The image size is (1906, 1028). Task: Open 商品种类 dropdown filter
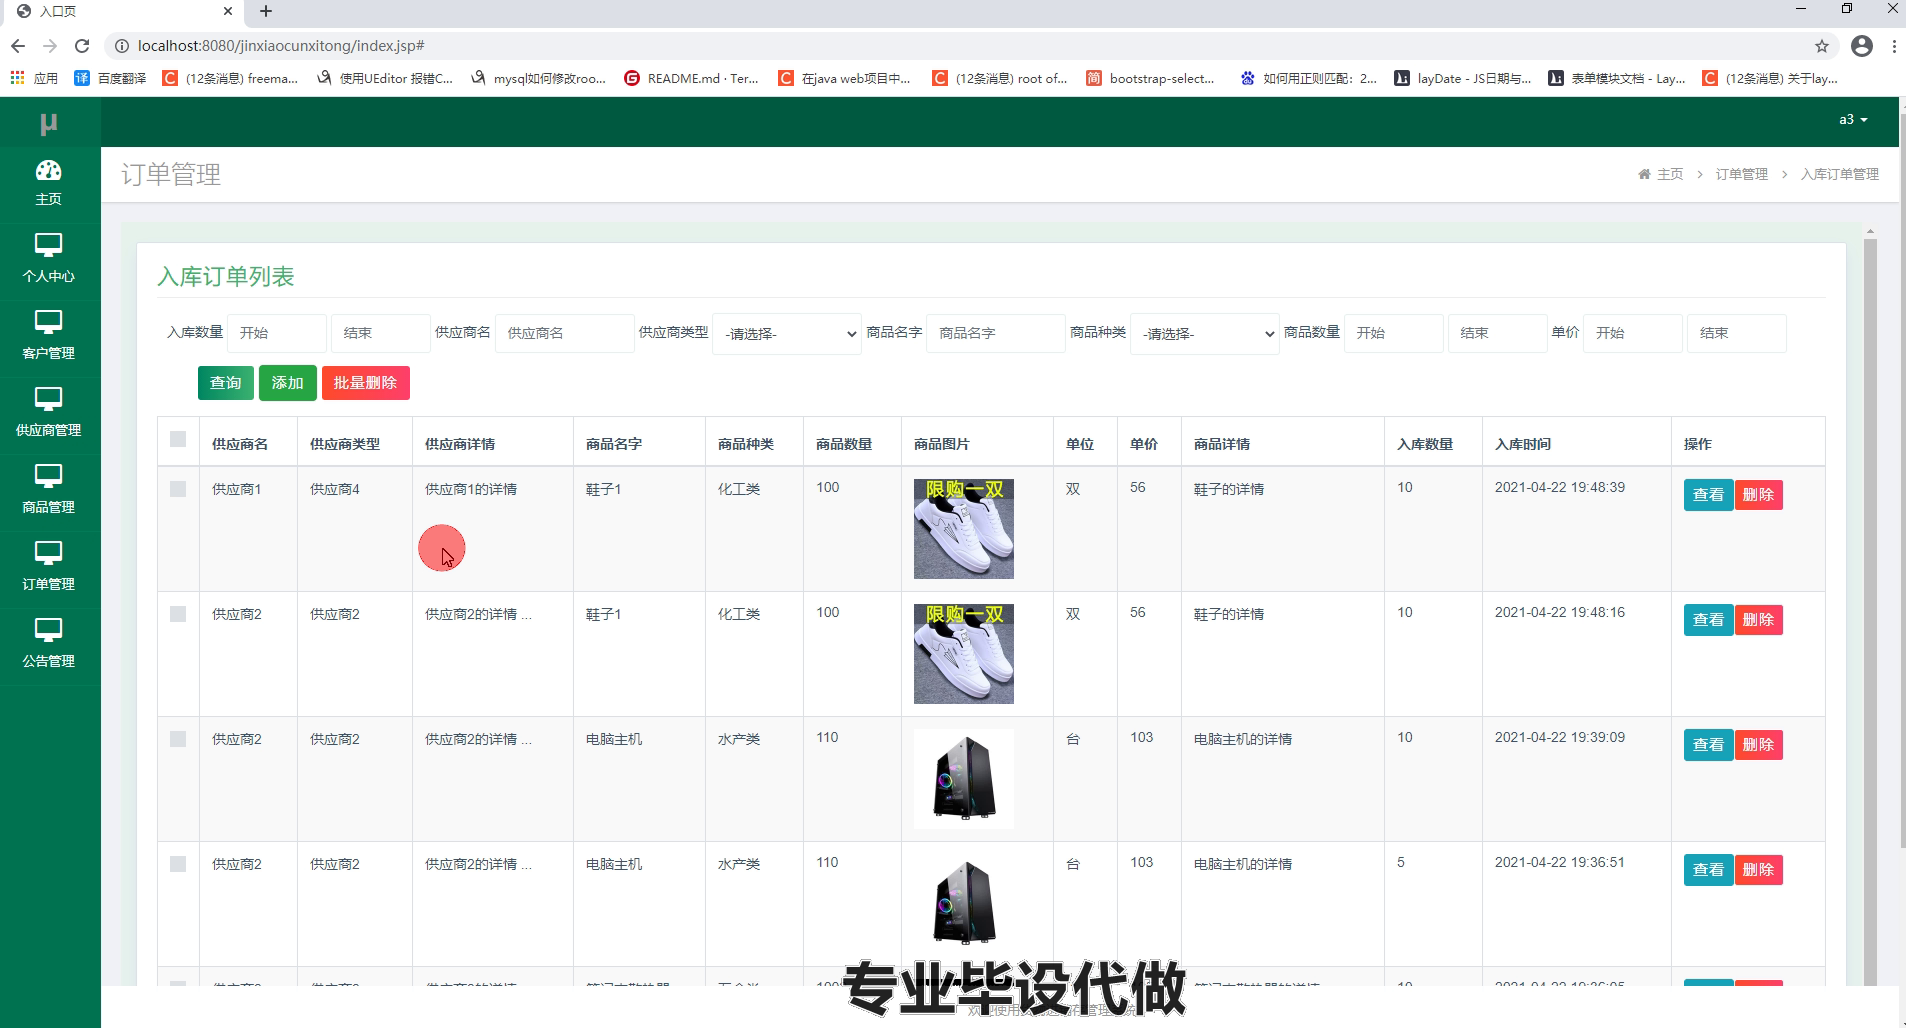pyautogui.click(x=1204, y=334)
